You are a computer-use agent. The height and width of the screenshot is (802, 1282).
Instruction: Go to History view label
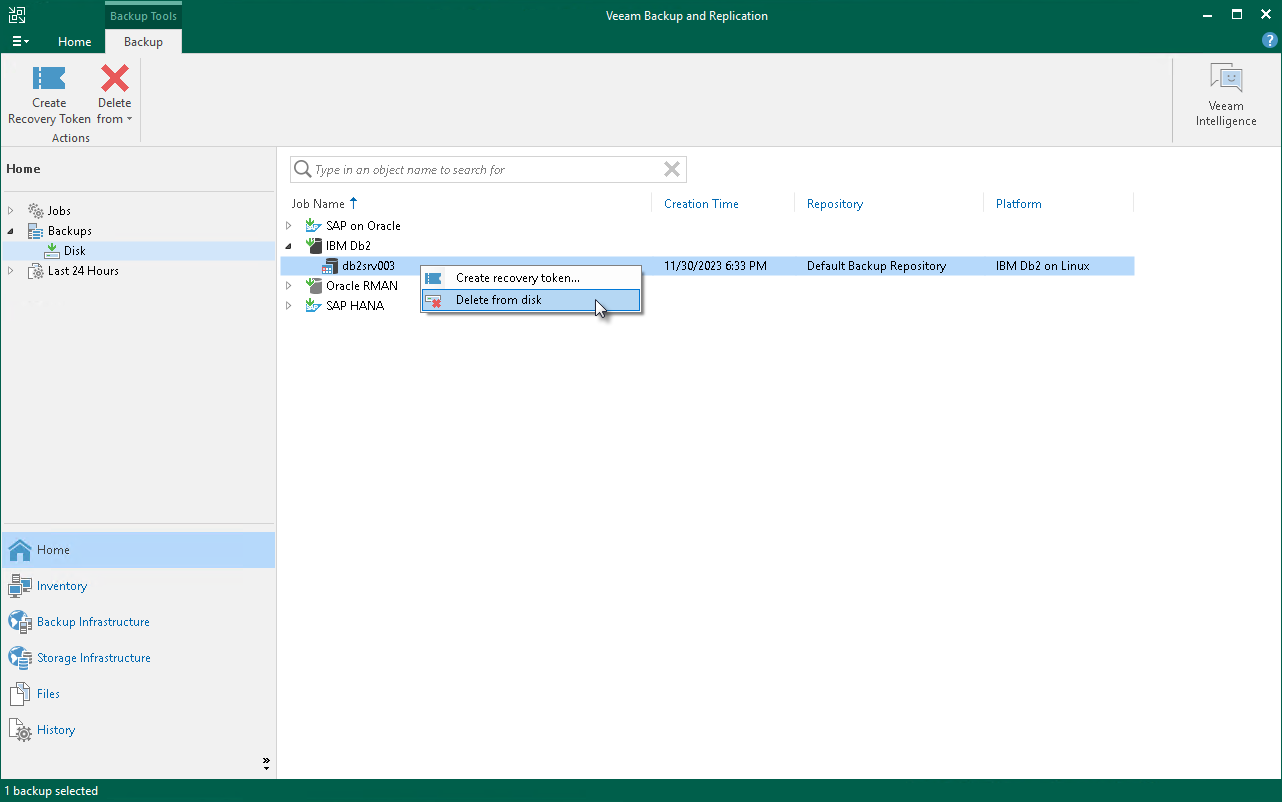coord(56,730)
